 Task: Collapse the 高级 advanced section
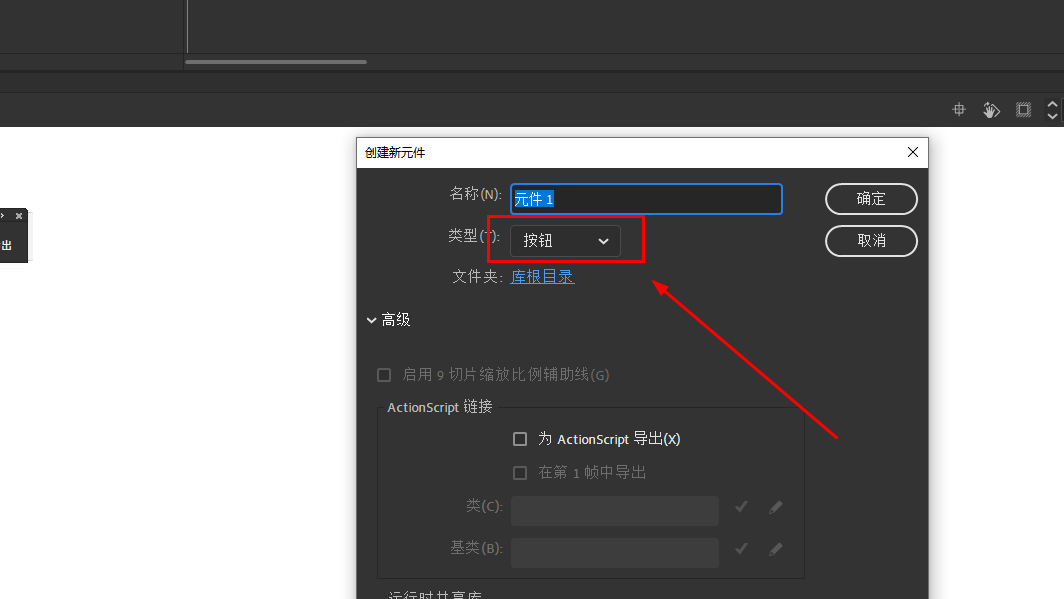(x=371, y=320)
